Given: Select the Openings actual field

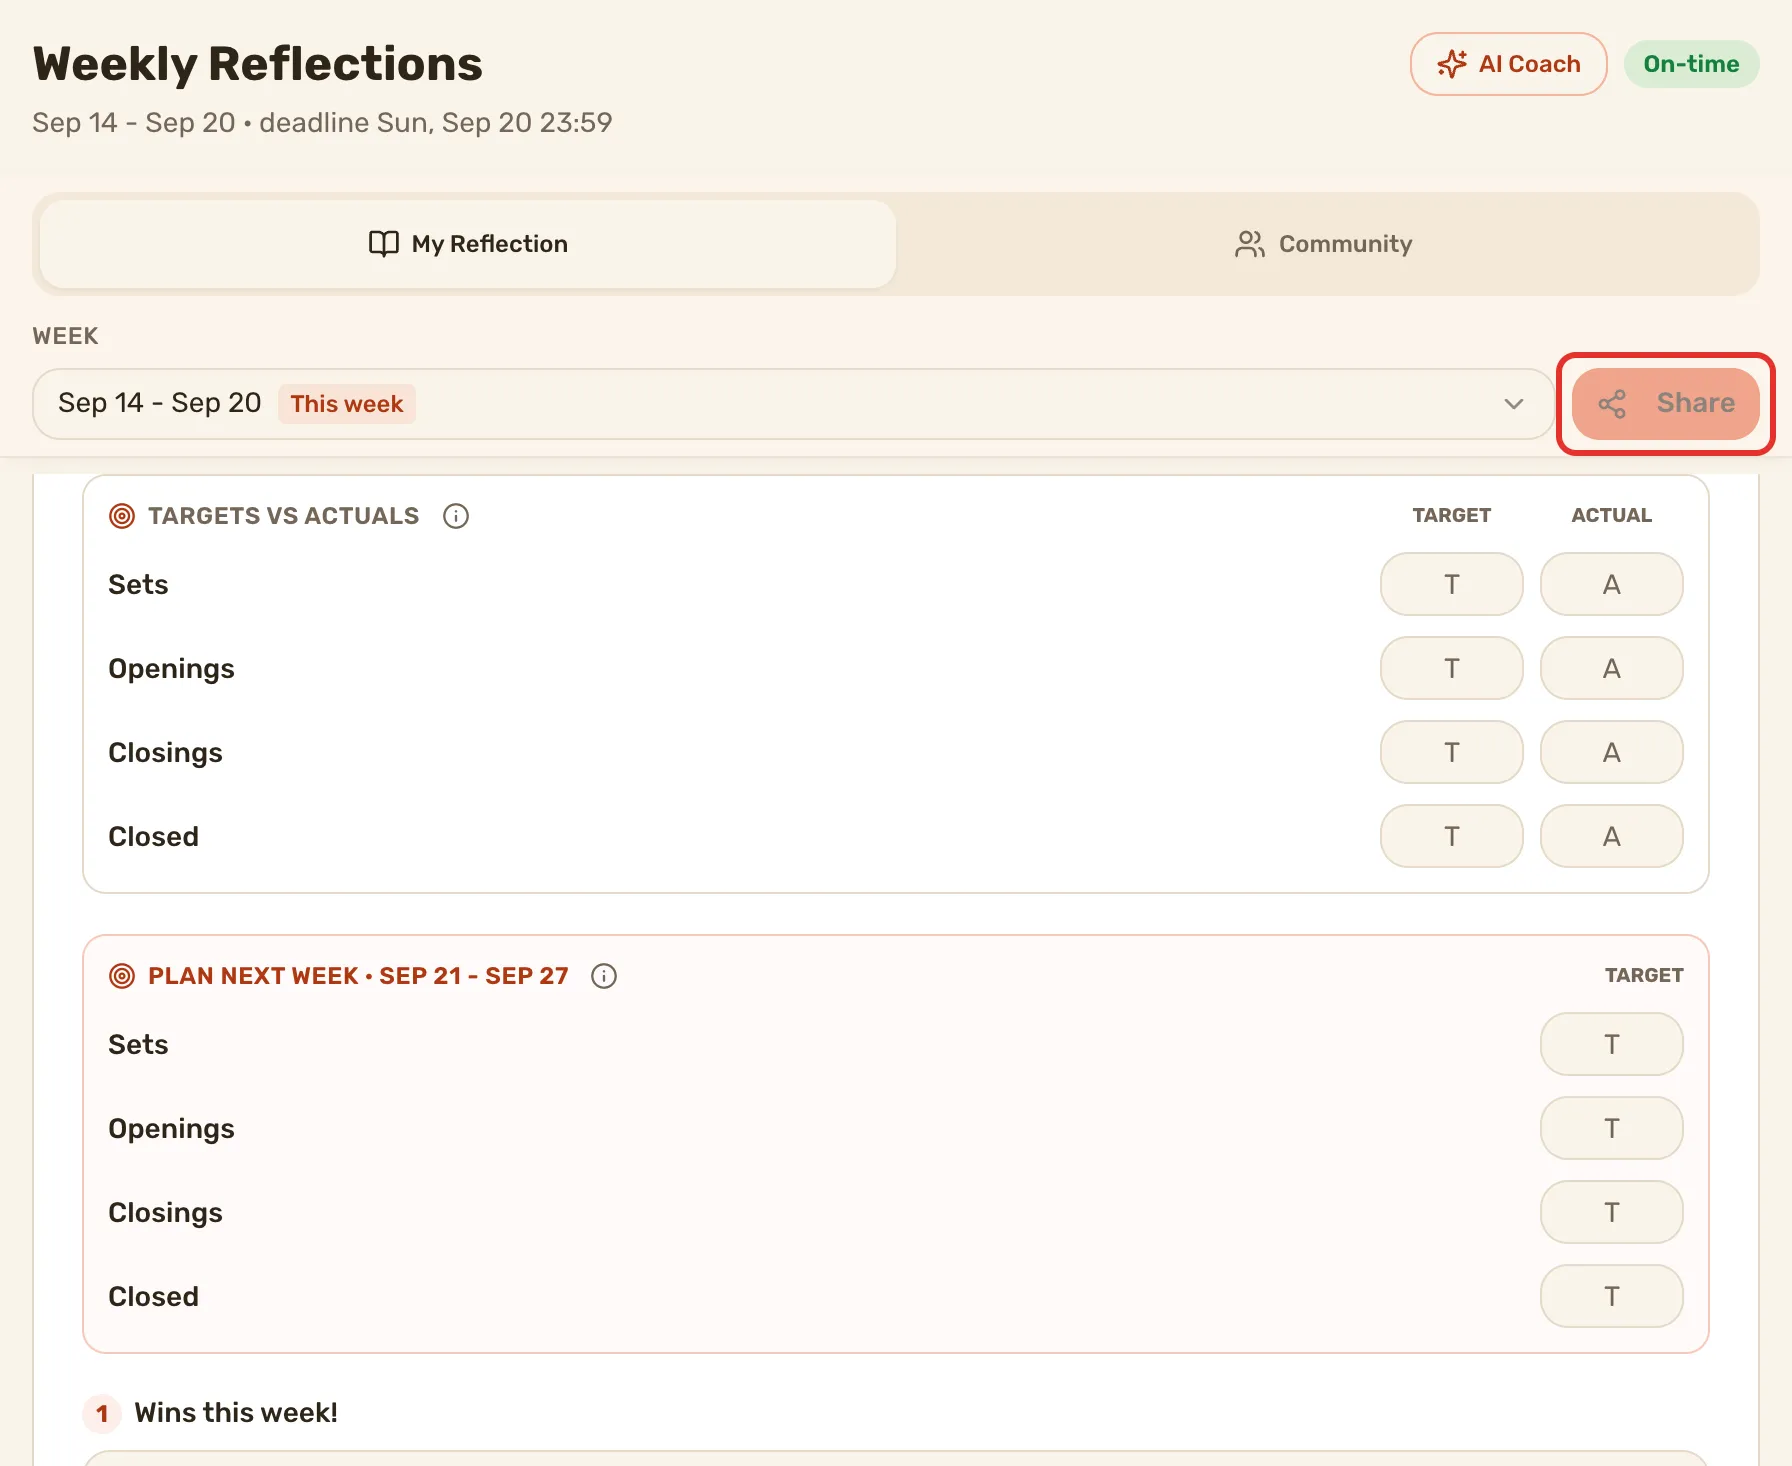Looking at the screenshot, I should coord(1612,668).
